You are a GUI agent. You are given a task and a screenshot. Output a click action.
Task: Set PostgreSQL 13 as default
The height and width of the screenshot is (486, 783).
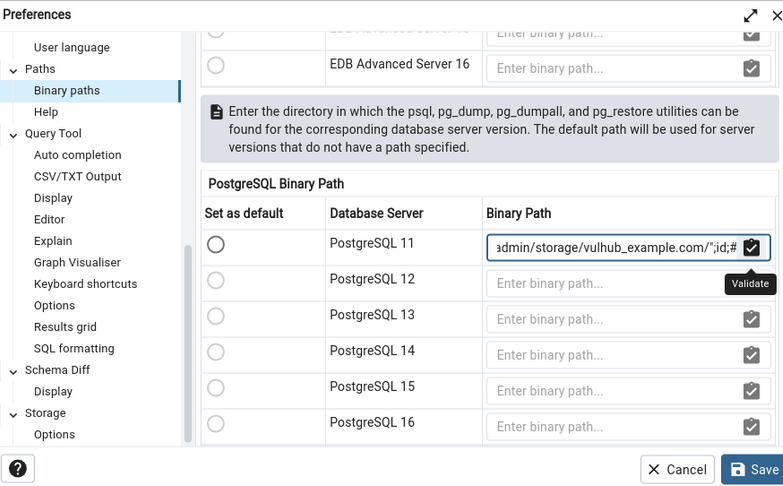(x=216, y=316)
